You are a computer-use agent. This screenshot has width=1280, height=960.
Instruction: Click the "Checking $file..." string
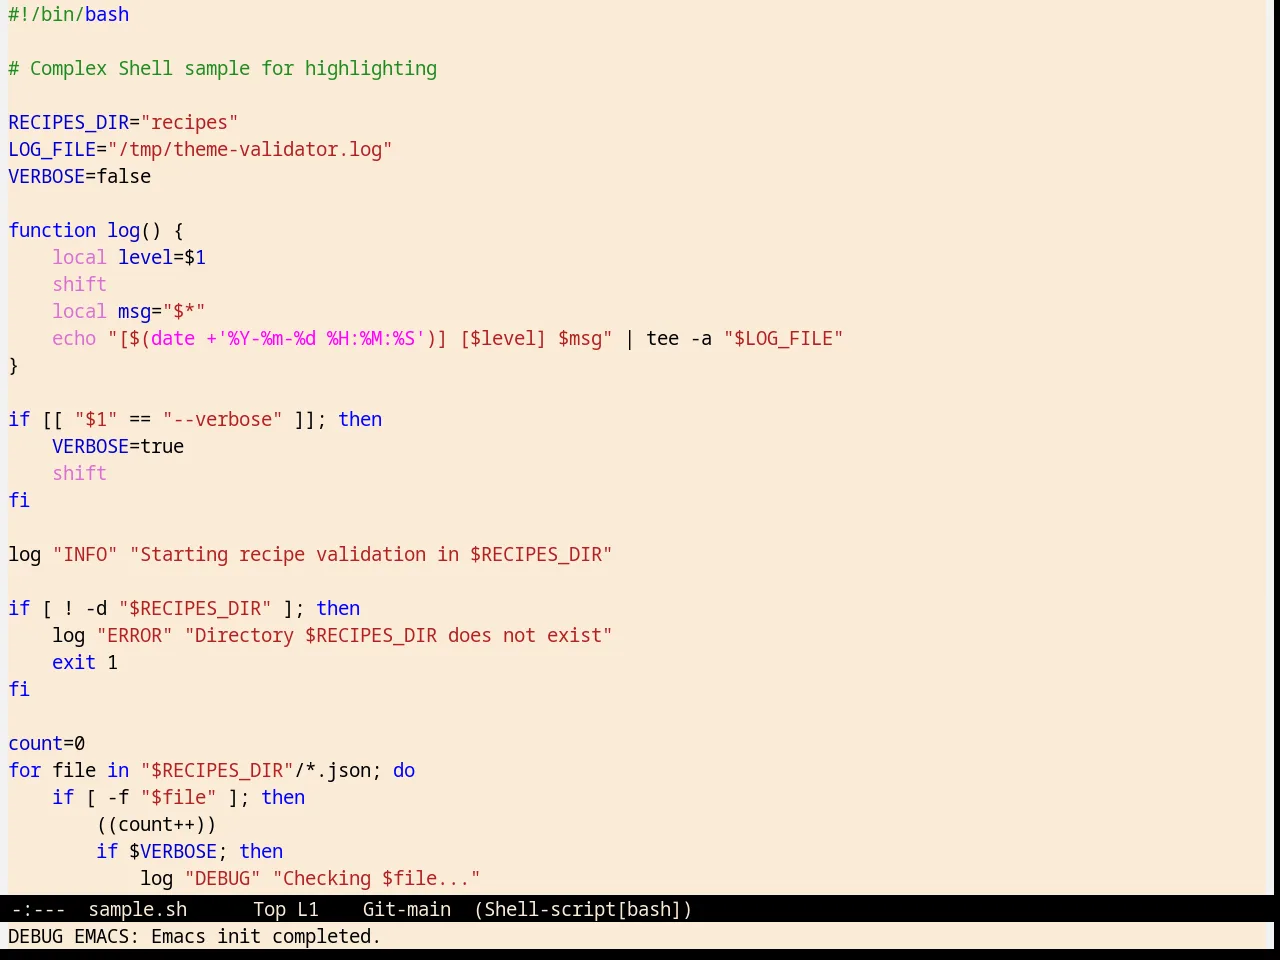click(x=376, y=879)
